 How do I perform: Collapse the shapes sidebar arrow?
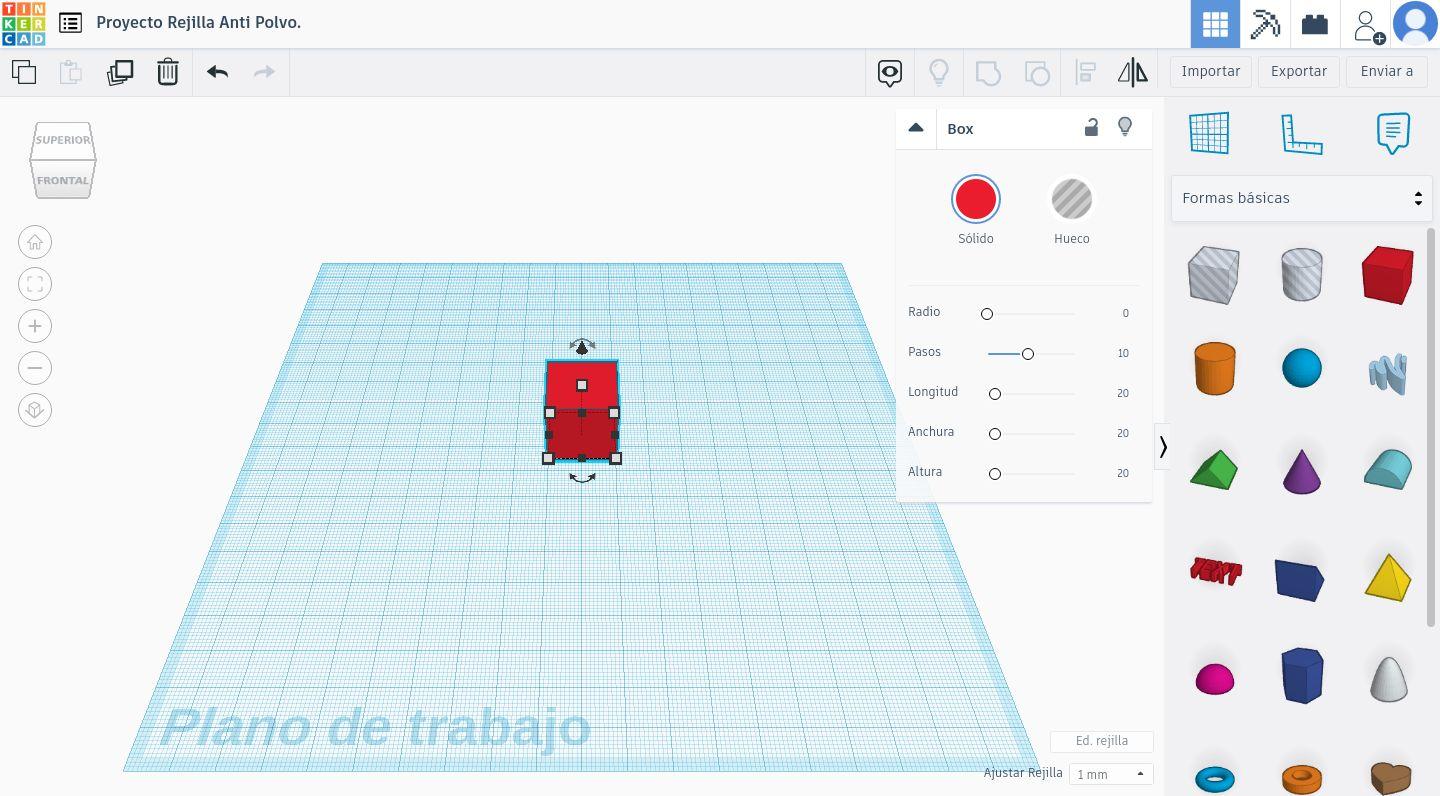click(x=1162, y=446)
